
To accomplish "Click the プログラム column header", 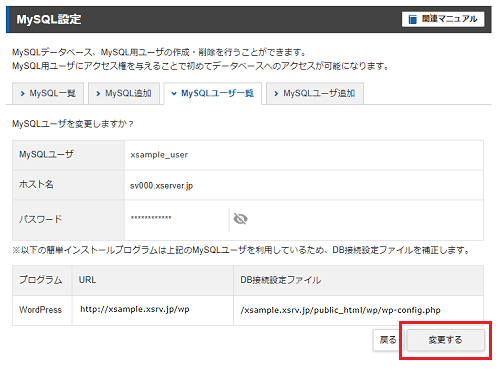I will pos(42,280).
